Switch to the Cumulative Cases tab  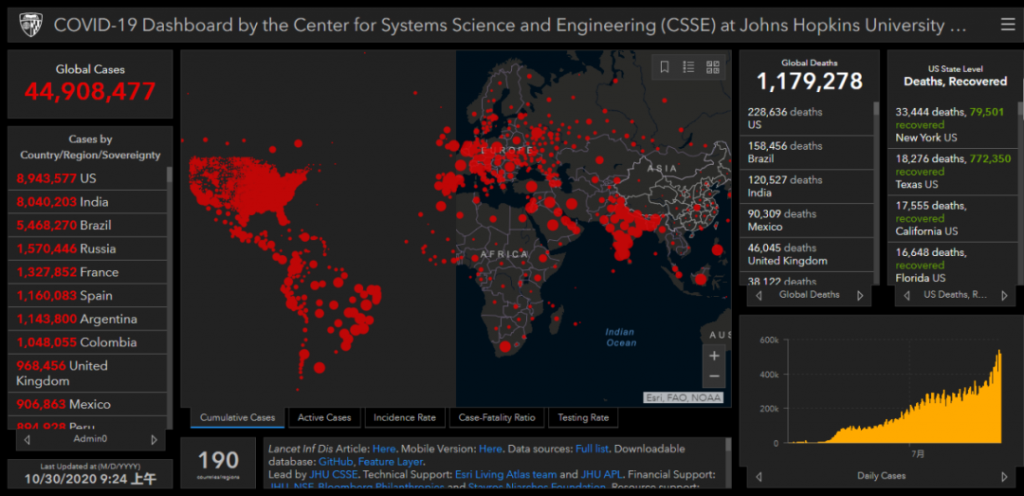238,418
